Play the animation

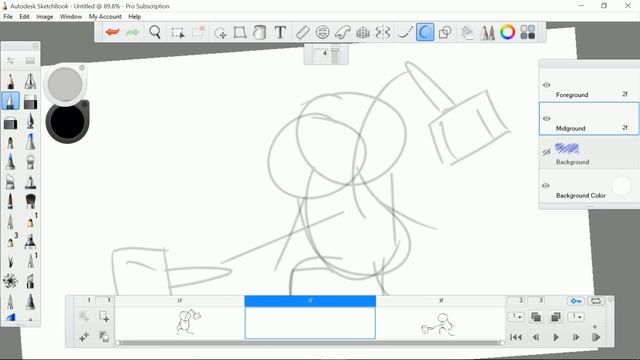pyautogui.click(x=556, y=337)
